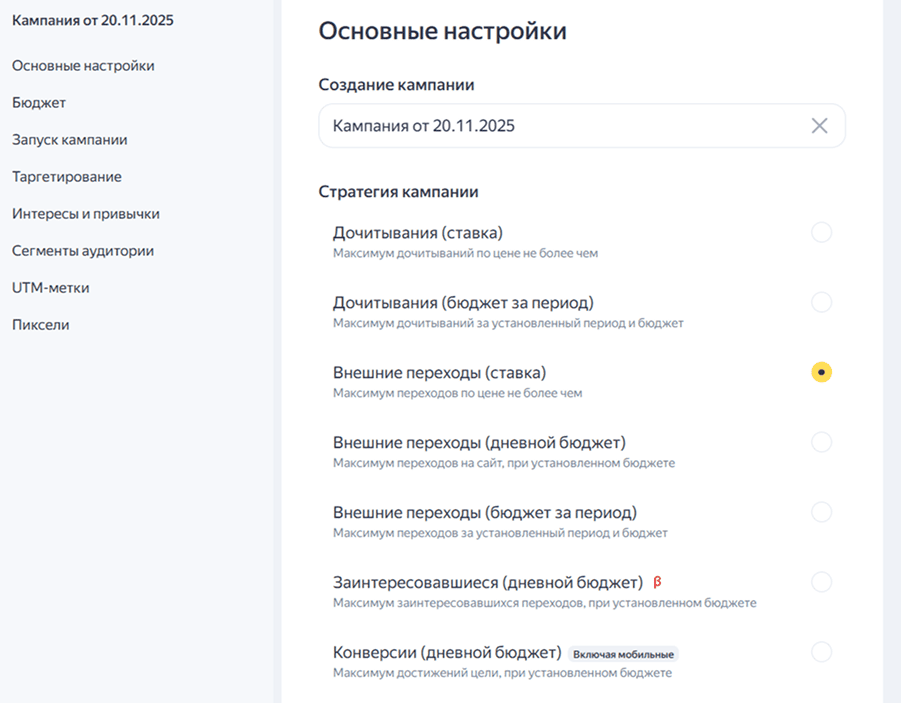Go to the Пиксели section
The image size is (901, 703).
(x=40, y=324)
